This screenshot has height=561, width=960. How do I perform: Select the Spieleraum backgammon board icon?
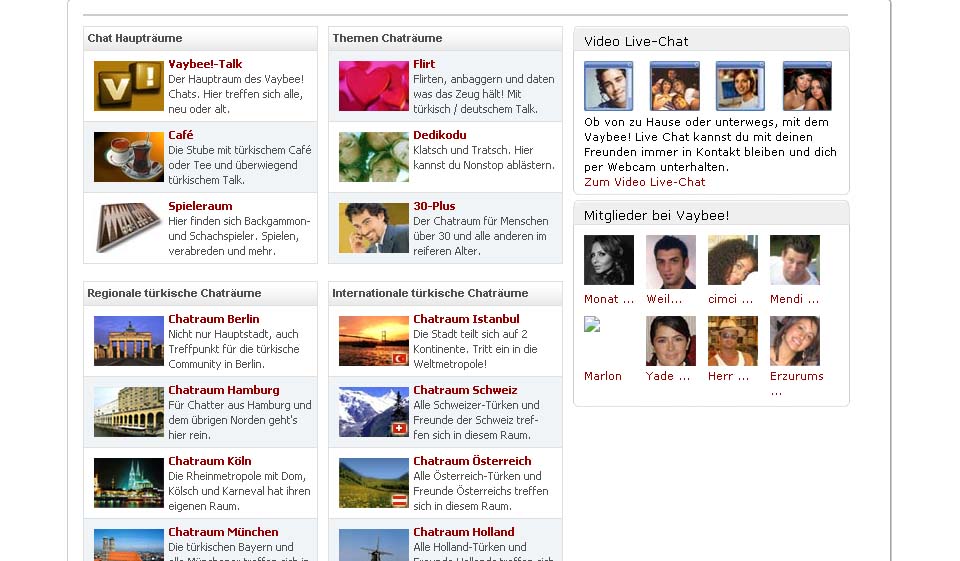point(129,228)
